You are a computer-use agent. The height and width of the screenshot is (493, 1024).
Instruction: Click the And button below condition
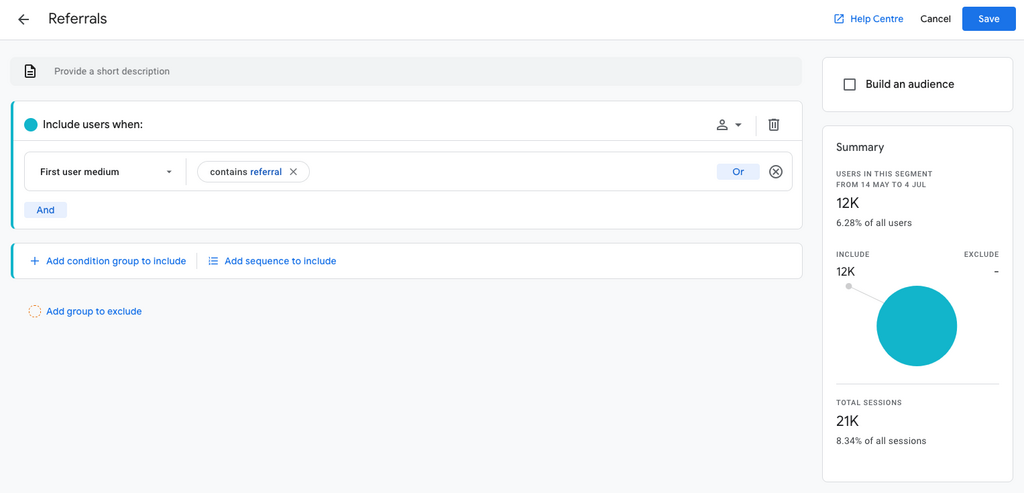tap(46, 210)
